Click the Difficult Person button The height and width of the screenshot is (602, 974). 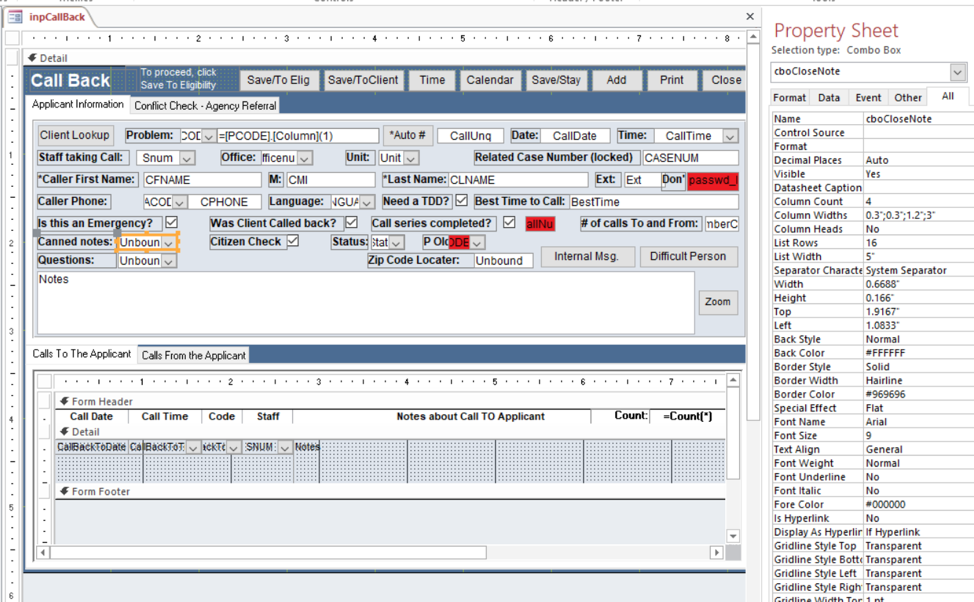pos(687,256)
